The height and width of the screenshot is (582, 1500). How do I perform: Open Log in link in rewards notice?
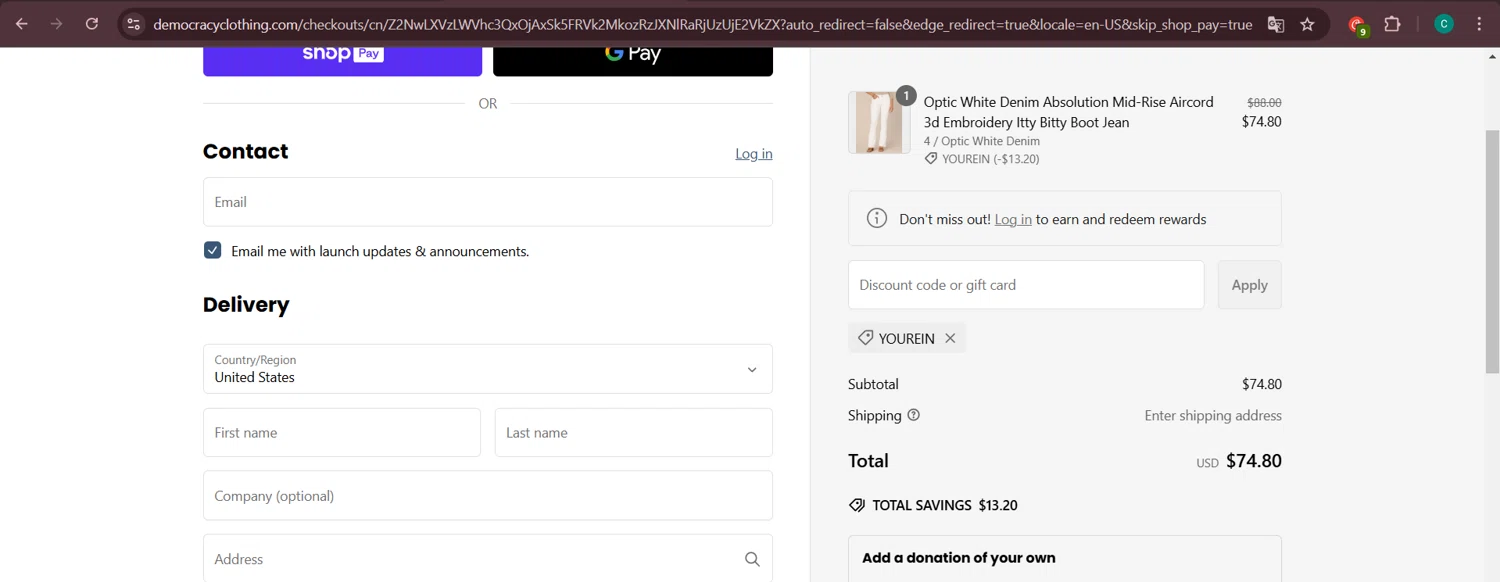point(1013,219)
